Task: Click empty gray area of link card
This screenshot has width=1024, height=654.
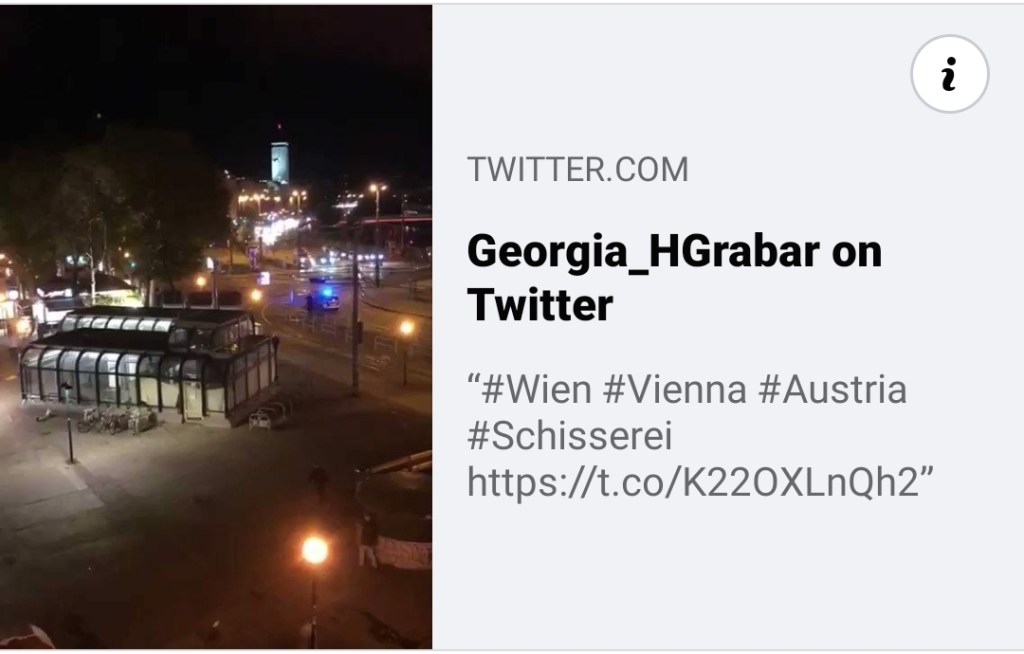Action: (725, 581)
